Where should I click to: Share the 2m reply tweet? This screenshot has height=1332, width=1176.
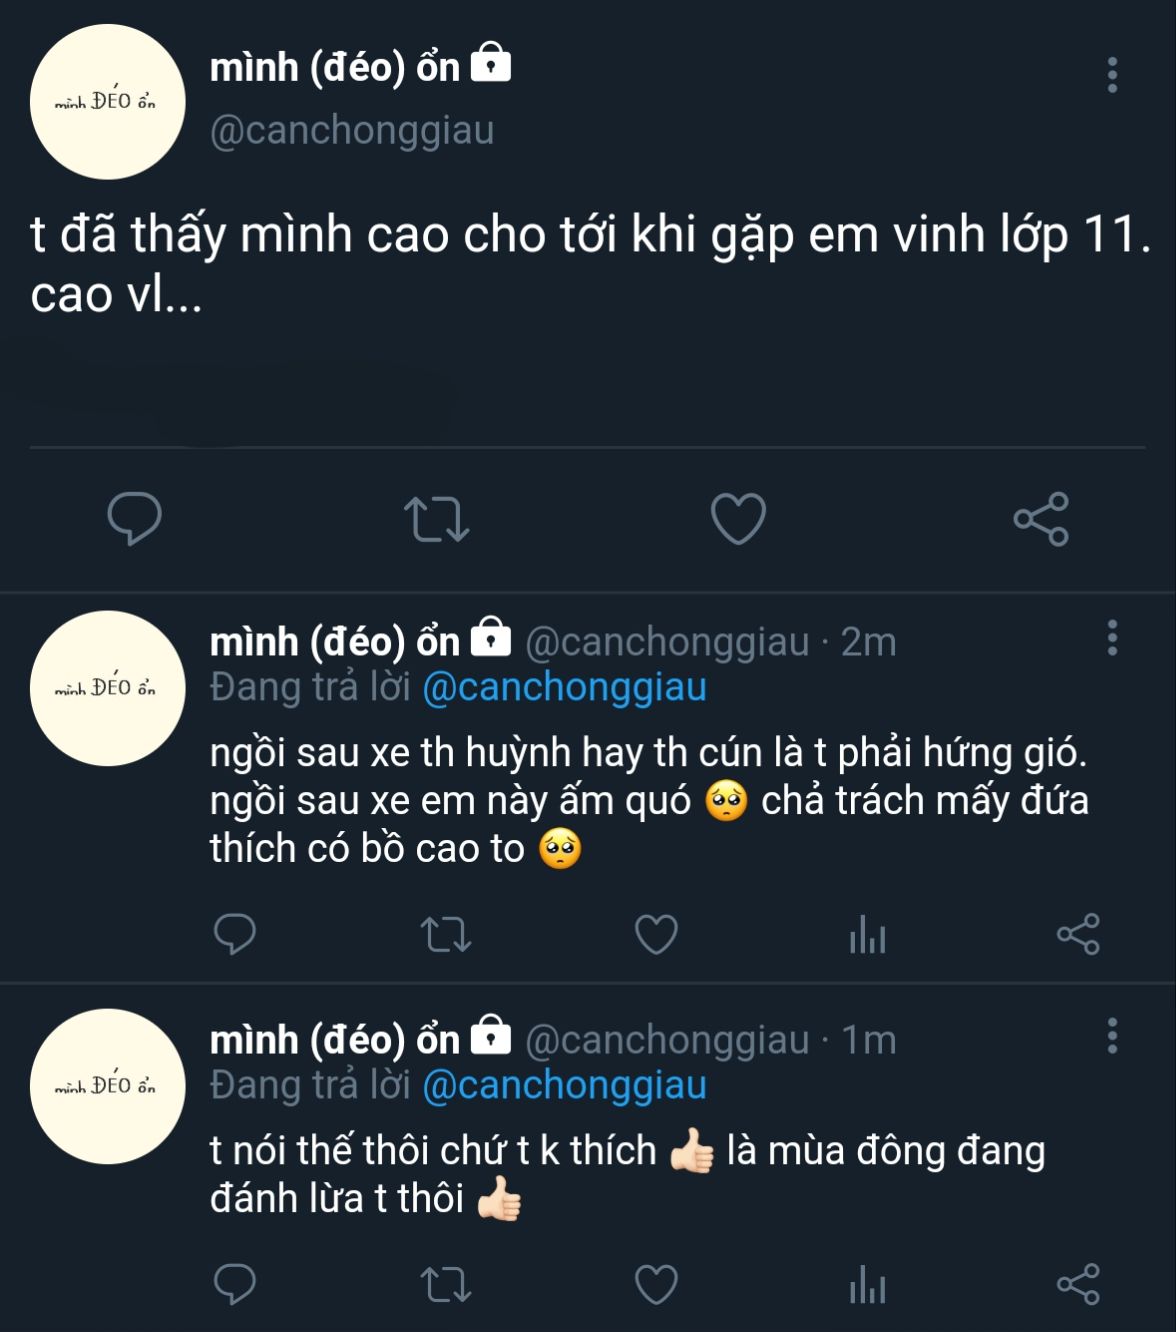[x=1078, y=935]
